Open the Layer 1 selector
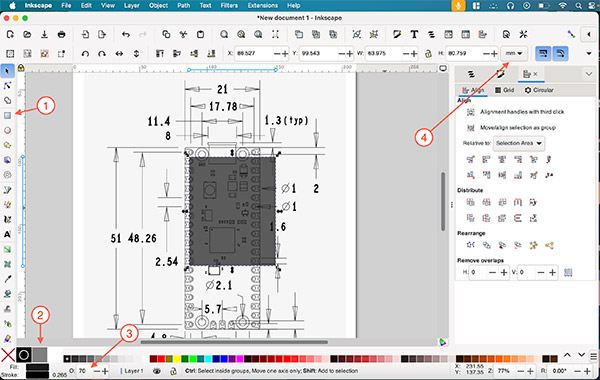Image resolution: width=600 pixels, height=380 pixels. click(132, 371)
